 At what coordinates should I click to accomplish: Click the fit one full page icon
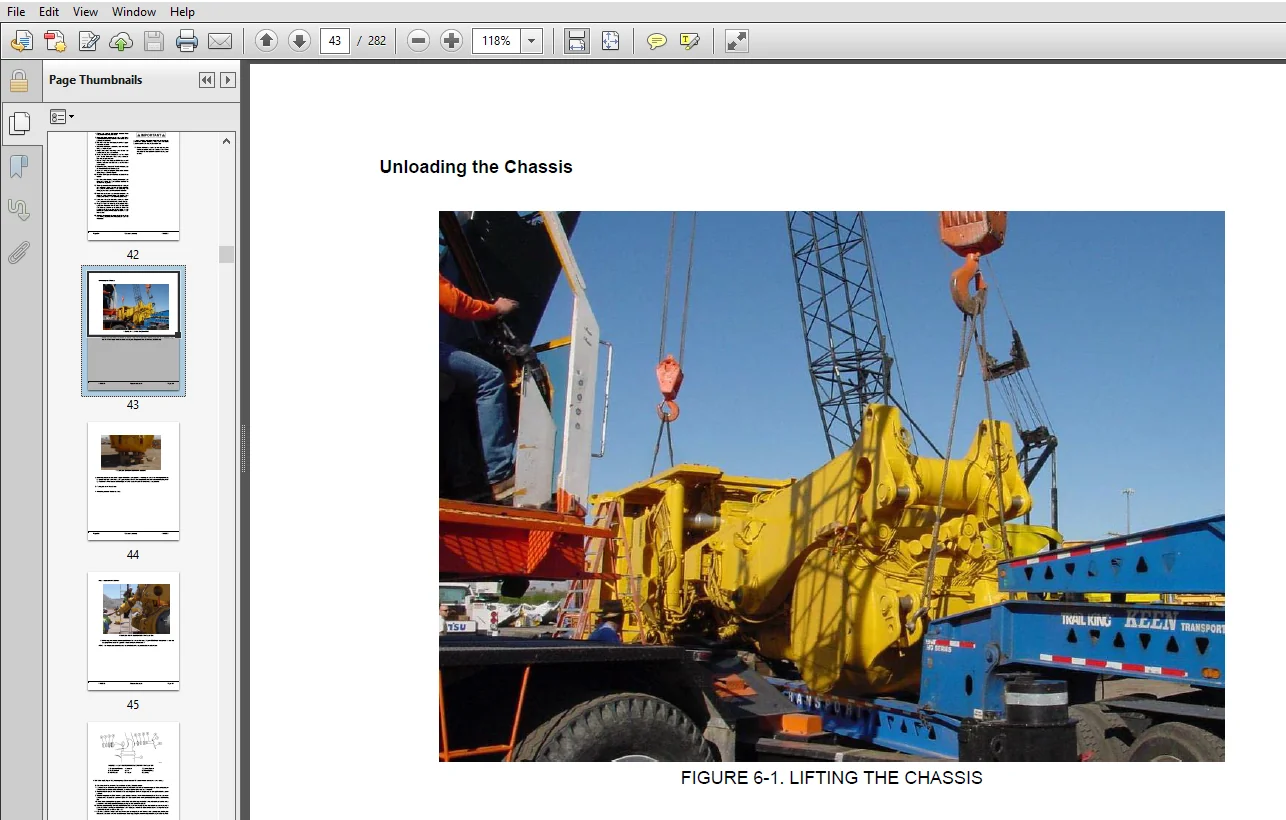click(610, 41)
